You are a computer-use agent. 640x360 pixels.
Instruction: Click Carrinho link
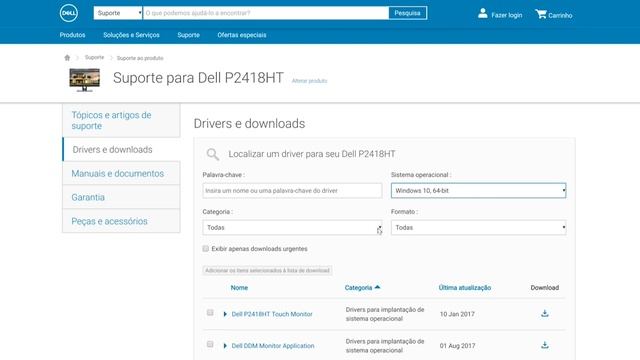[x=560, y=16]
